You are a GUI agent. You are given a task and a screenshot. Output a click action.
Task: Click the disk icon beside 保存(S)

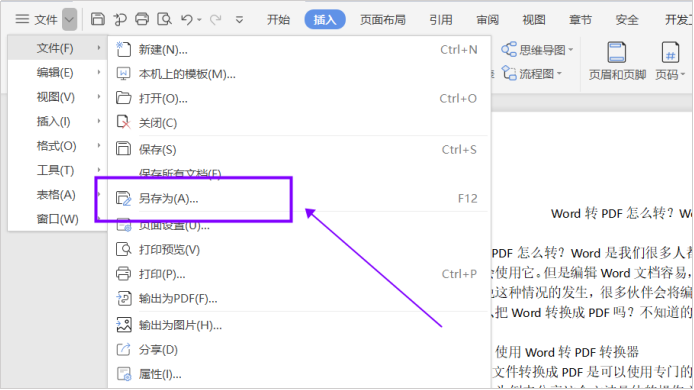(123, 149)
